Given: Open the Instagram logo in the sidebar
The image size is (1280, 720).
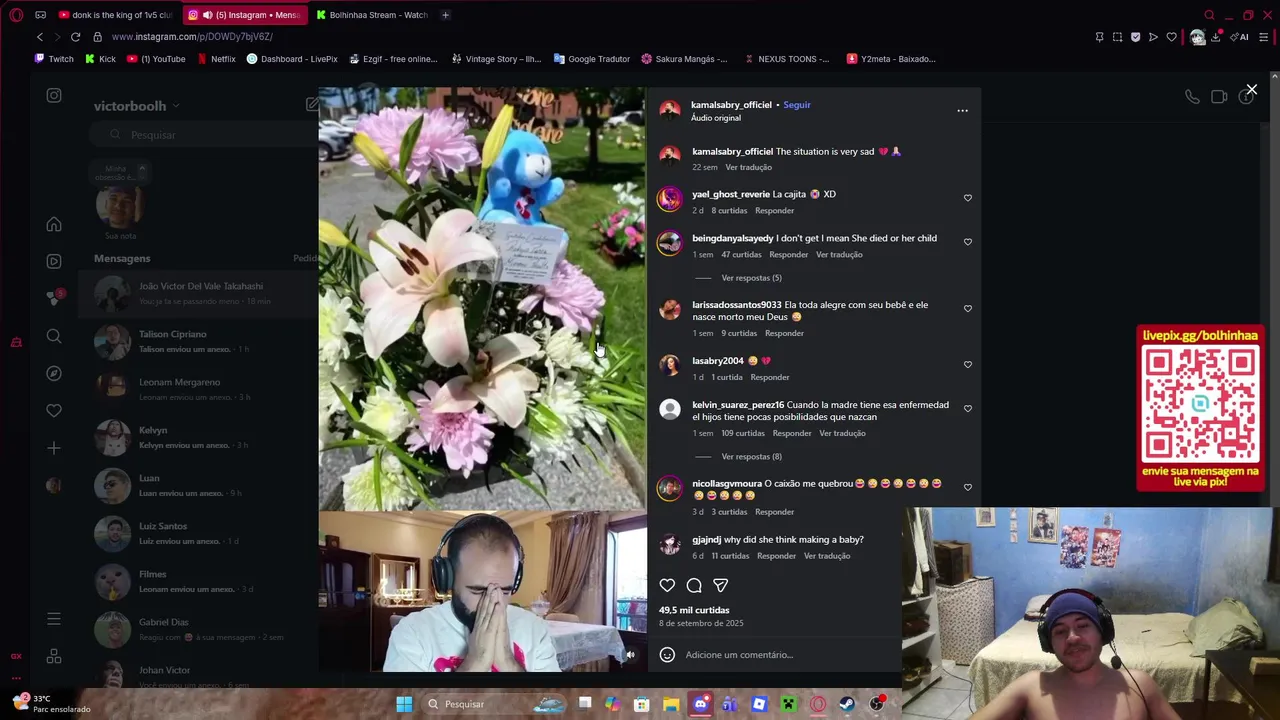Looking at the screenshot, I should [x=54, y=96].
